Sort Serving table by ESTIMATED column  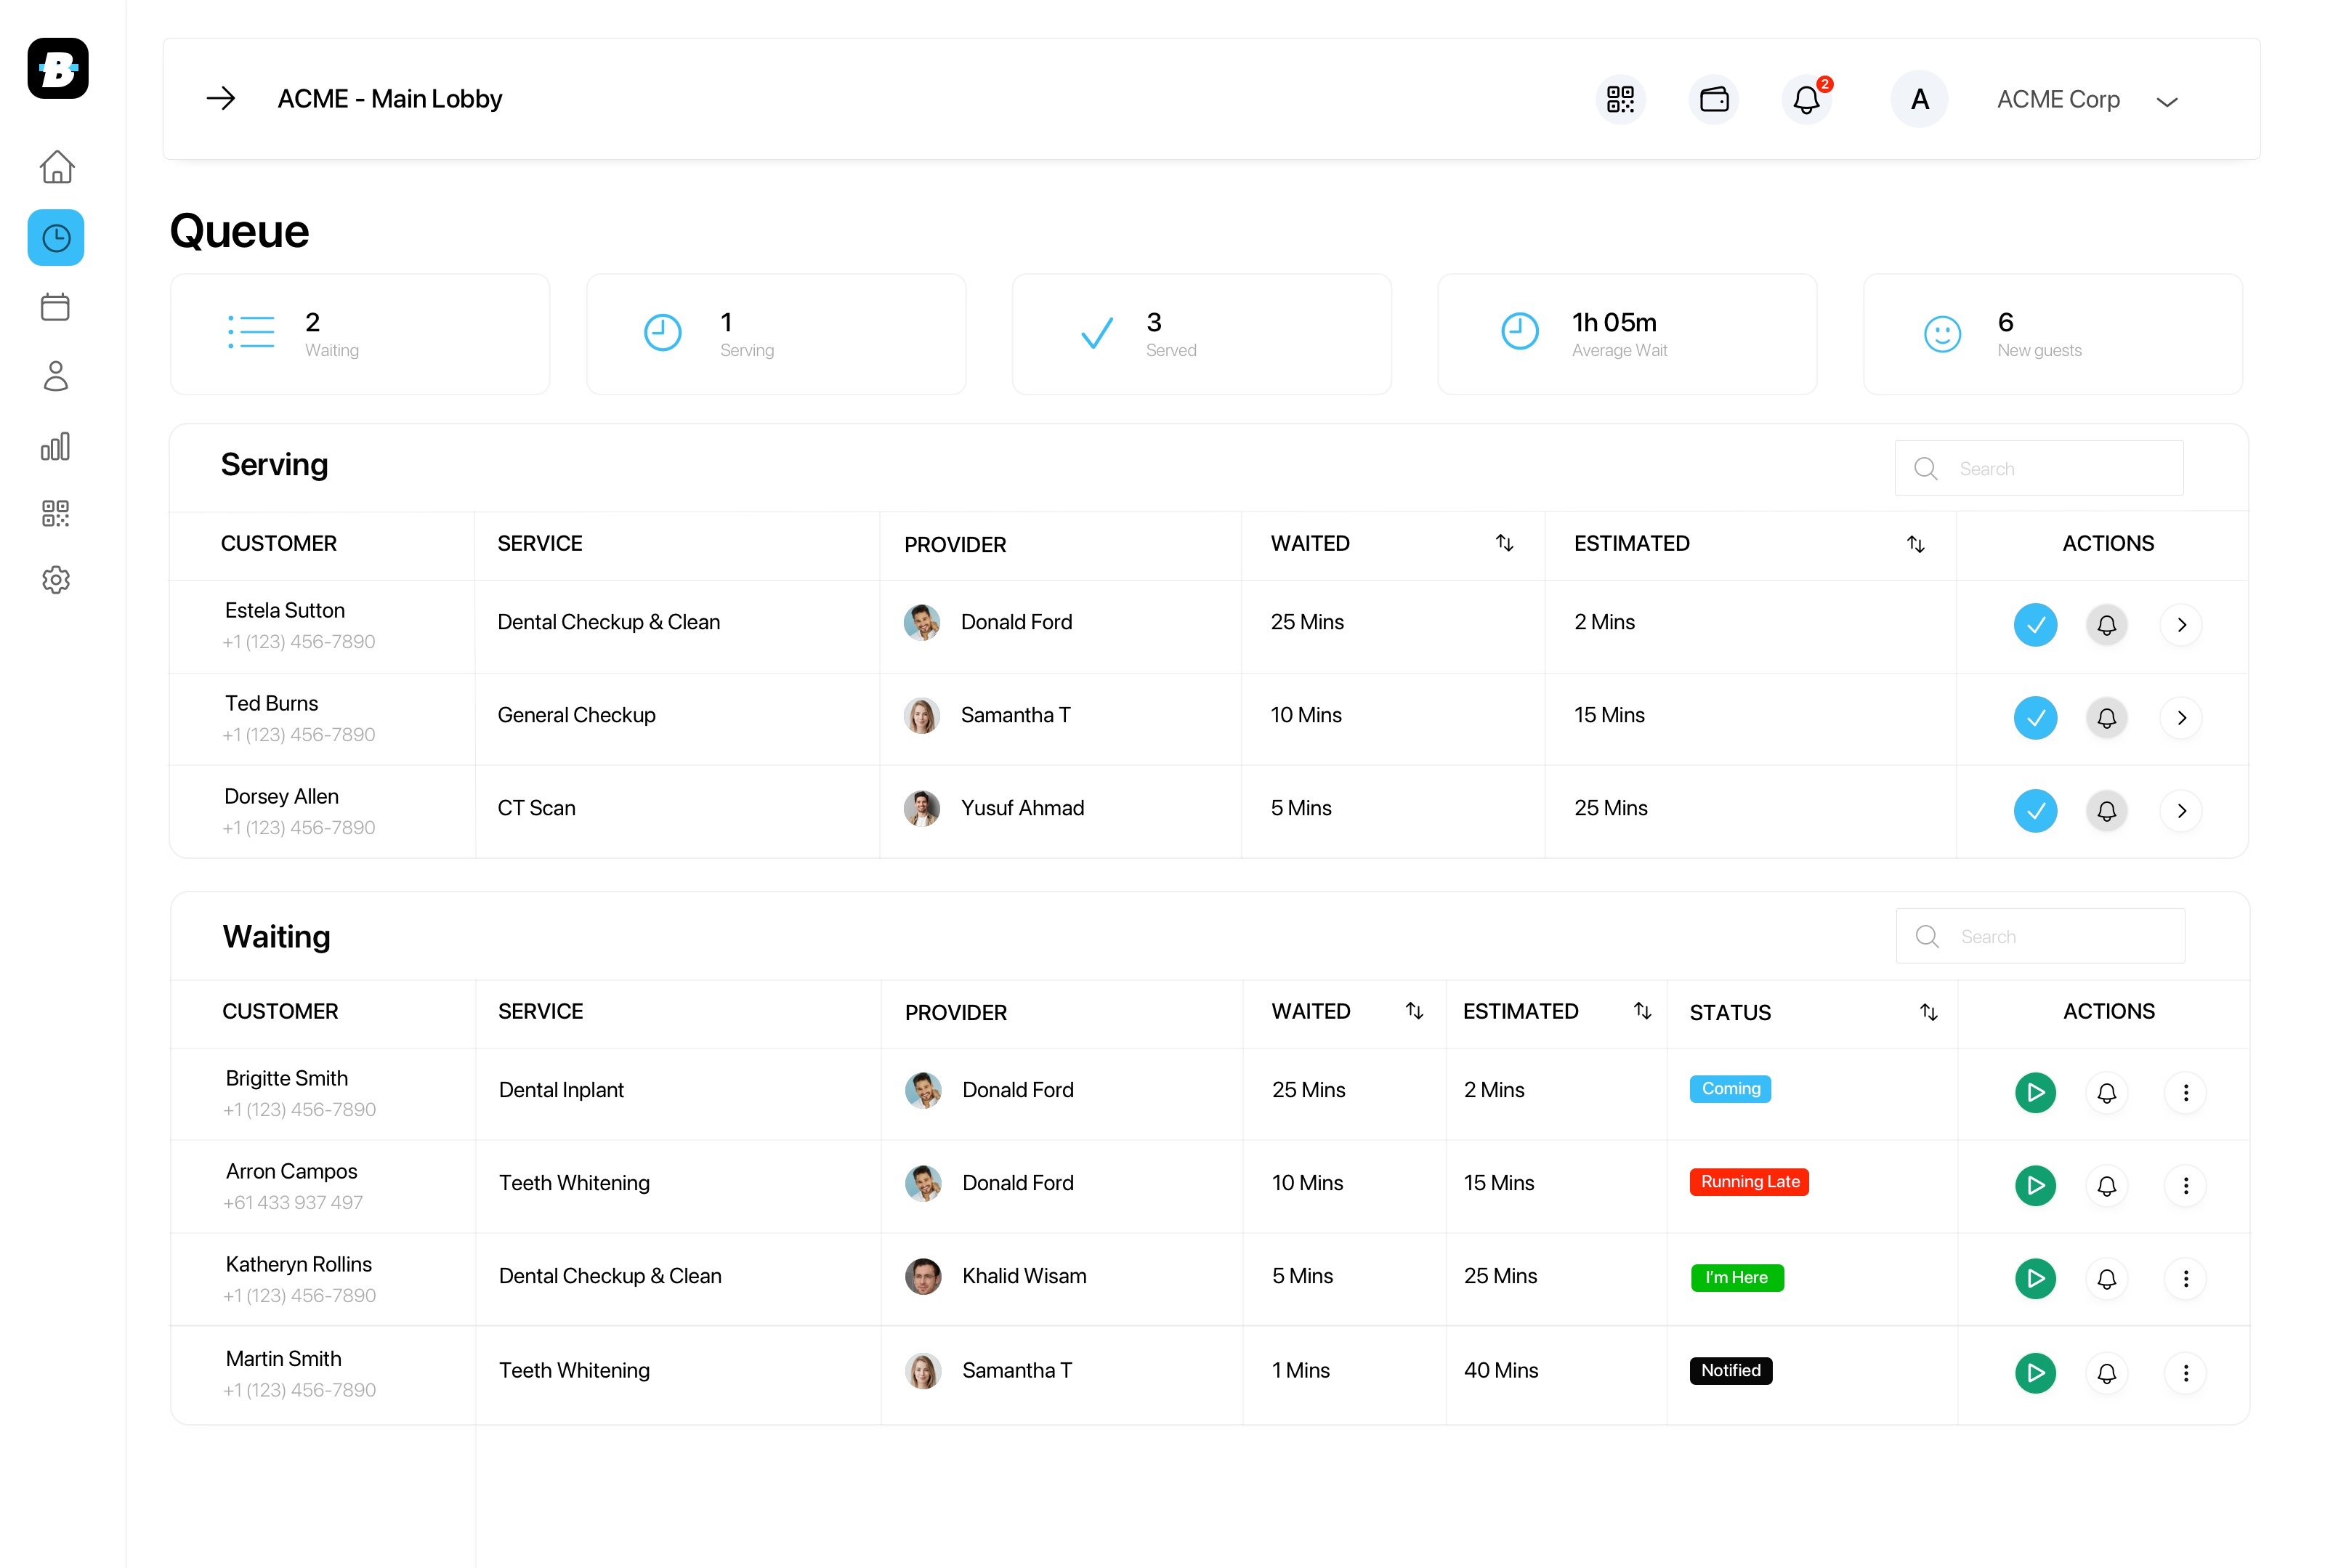(1915, 544)
